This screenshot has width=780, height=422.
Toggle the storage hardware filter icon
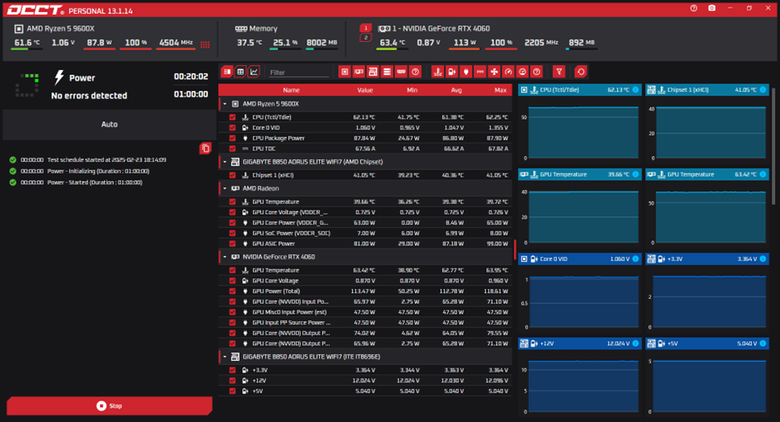point(387,72)
